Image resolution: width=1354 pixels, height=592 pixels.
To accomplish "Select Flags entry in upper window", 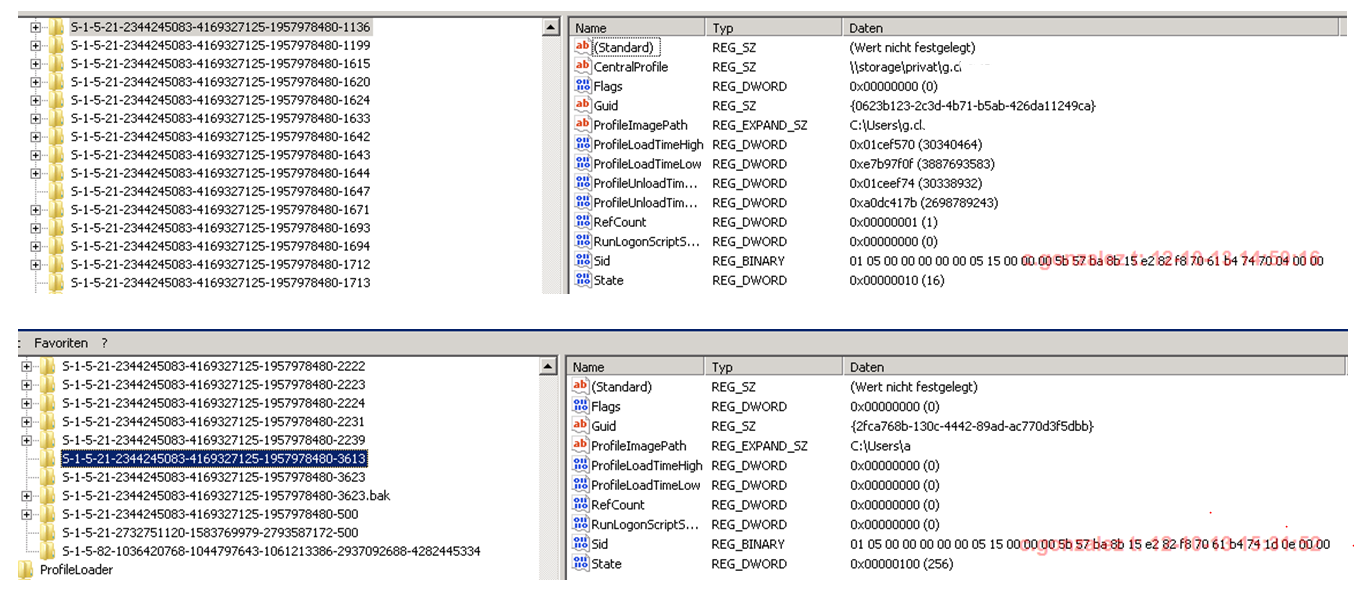I will point(607,86).
